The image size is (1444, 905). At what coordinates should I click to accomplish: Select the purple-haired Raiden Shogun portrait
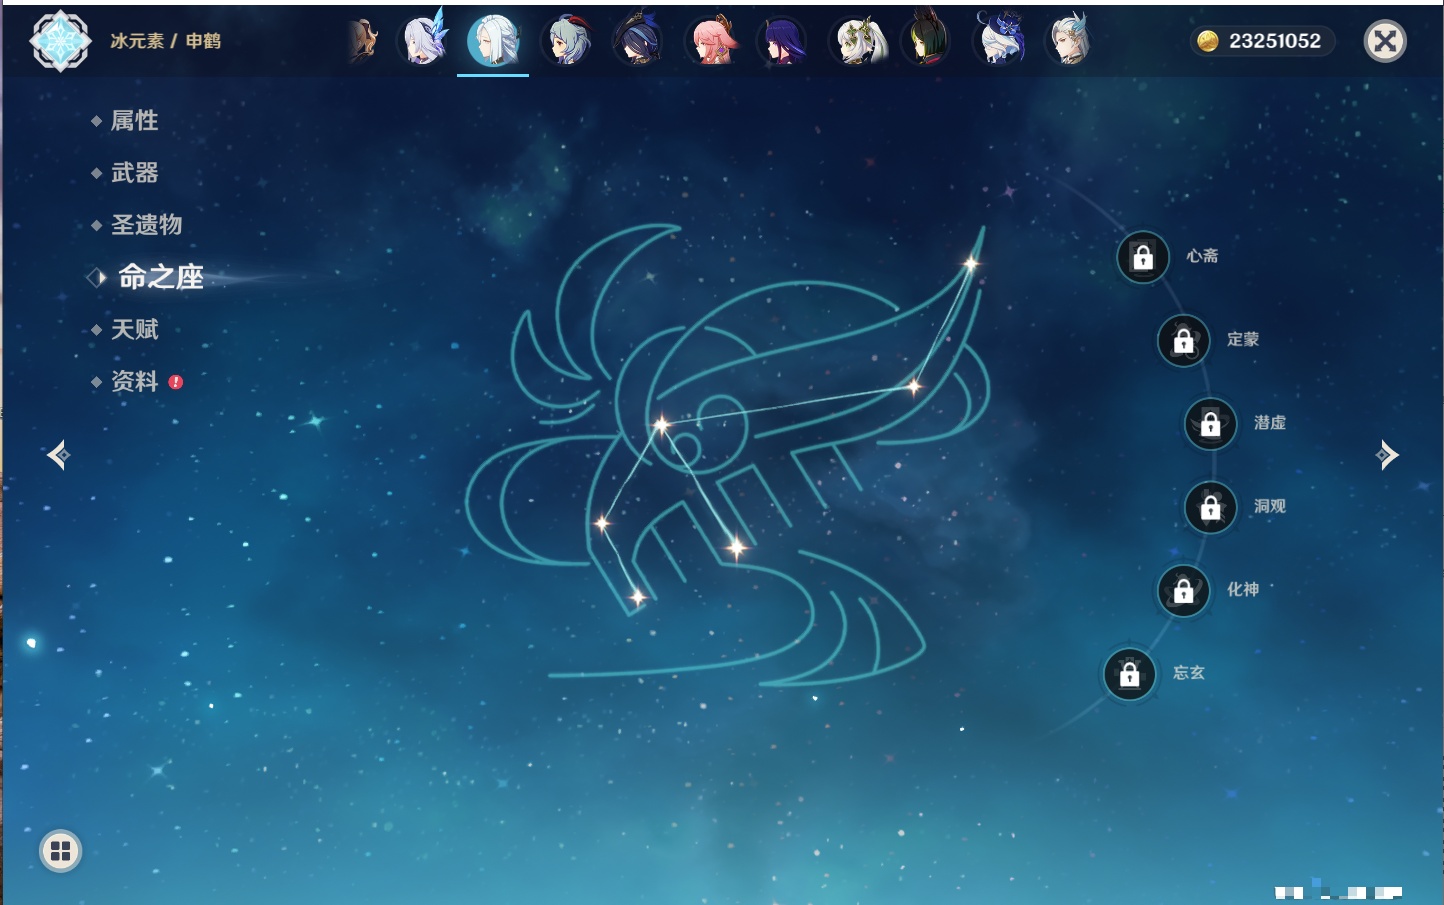pyautogui.click(x=784, y=42)
